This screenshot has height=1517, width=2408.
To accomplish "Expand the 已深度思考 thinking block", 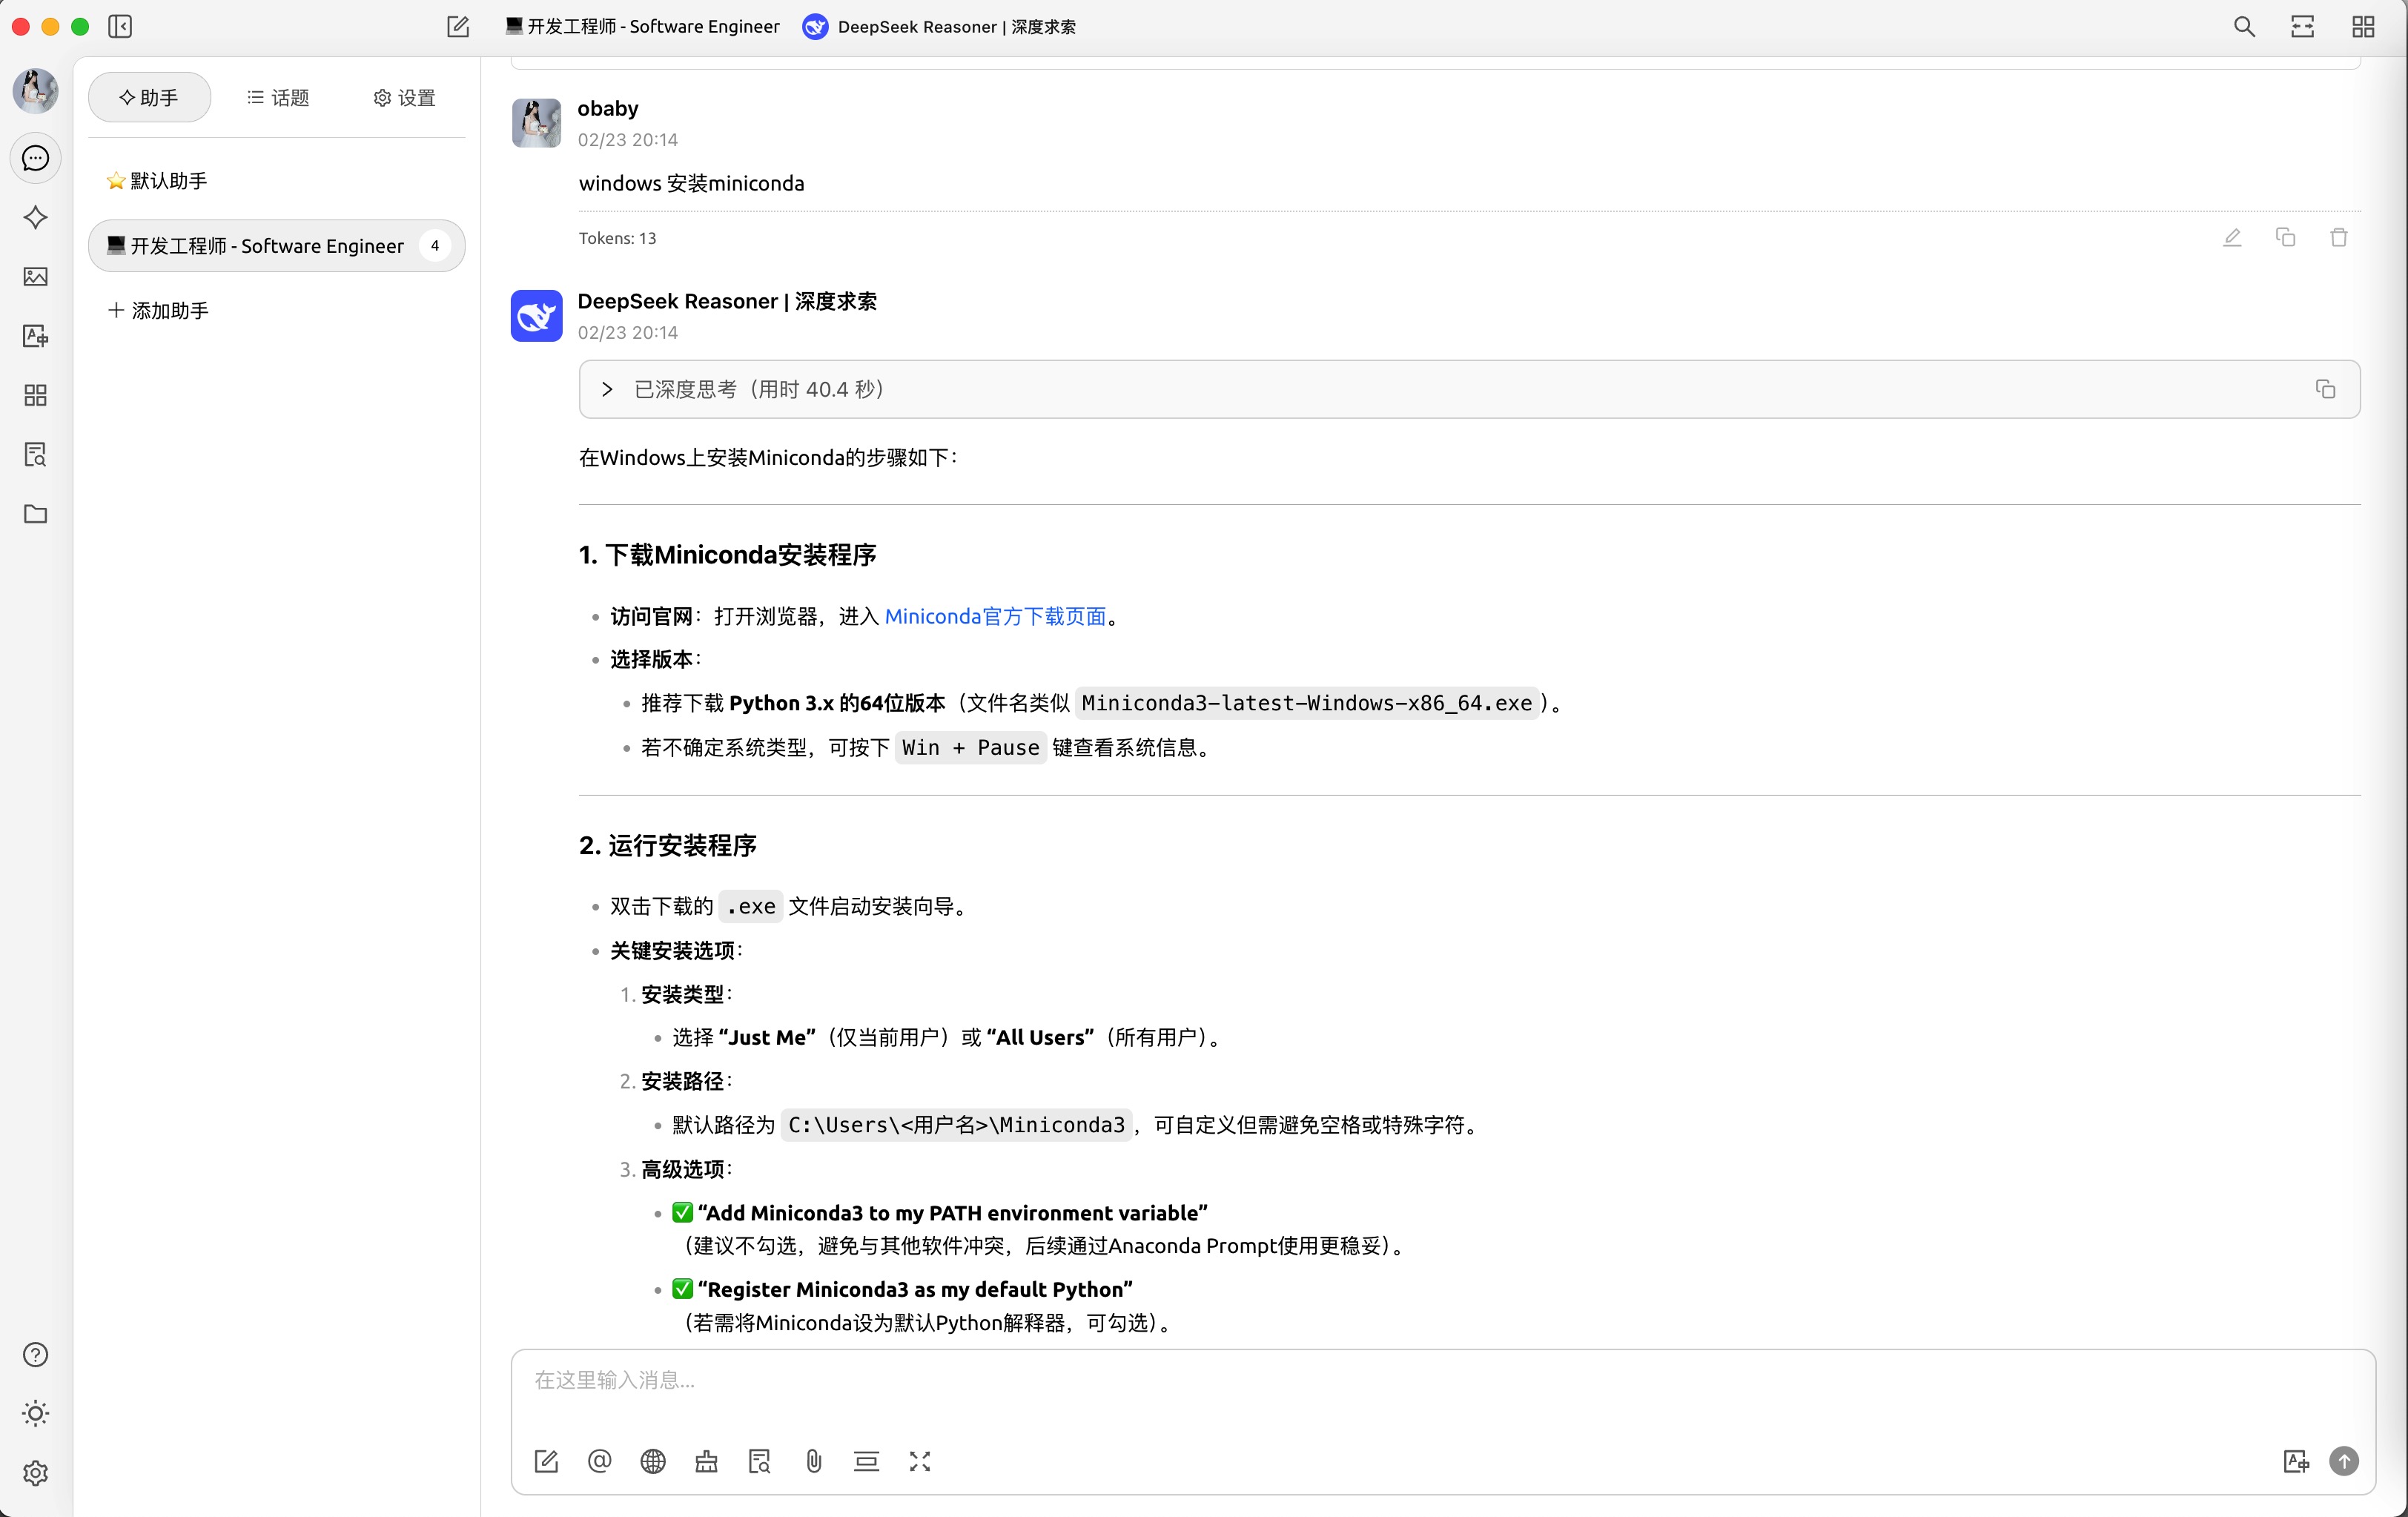I will [x=607, y=389].
